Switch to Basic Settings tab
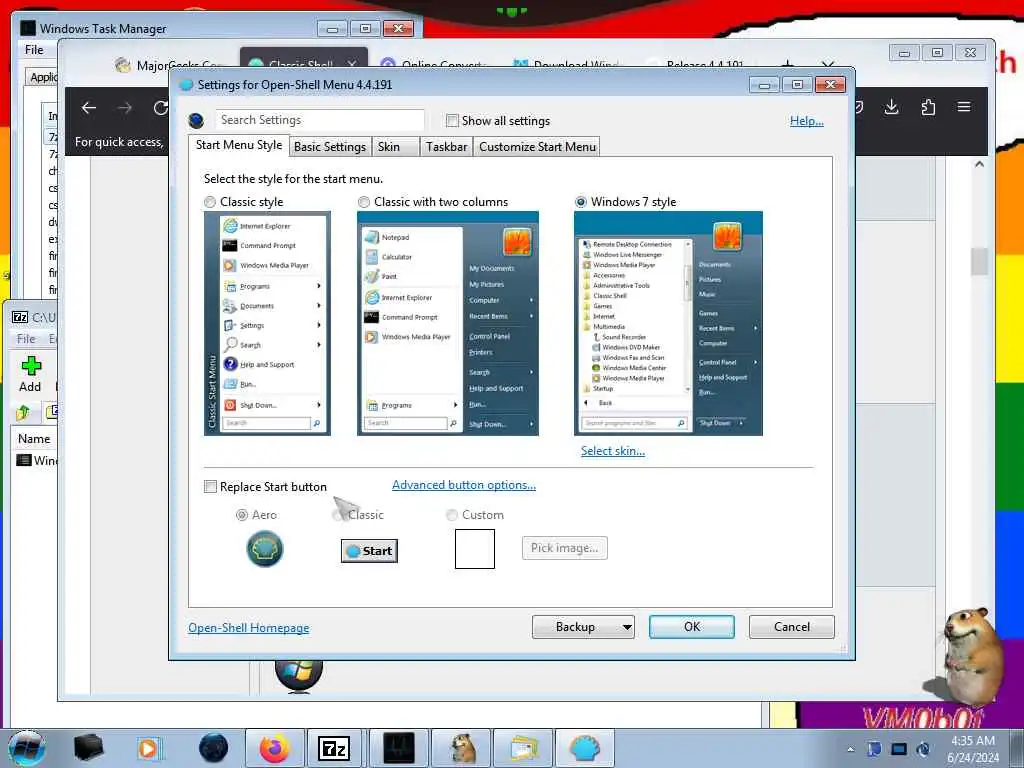Screen dimensions: 1024x768 coord(330,147)
